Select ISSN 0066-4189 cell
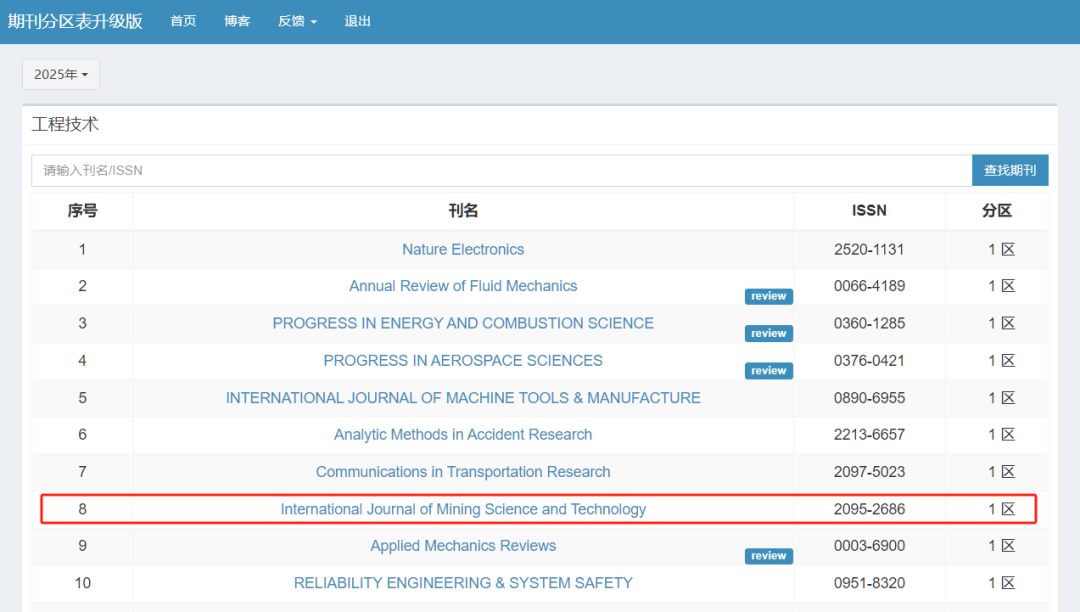Viewport: 1080px width, 612px height. [x=869, y=286]
